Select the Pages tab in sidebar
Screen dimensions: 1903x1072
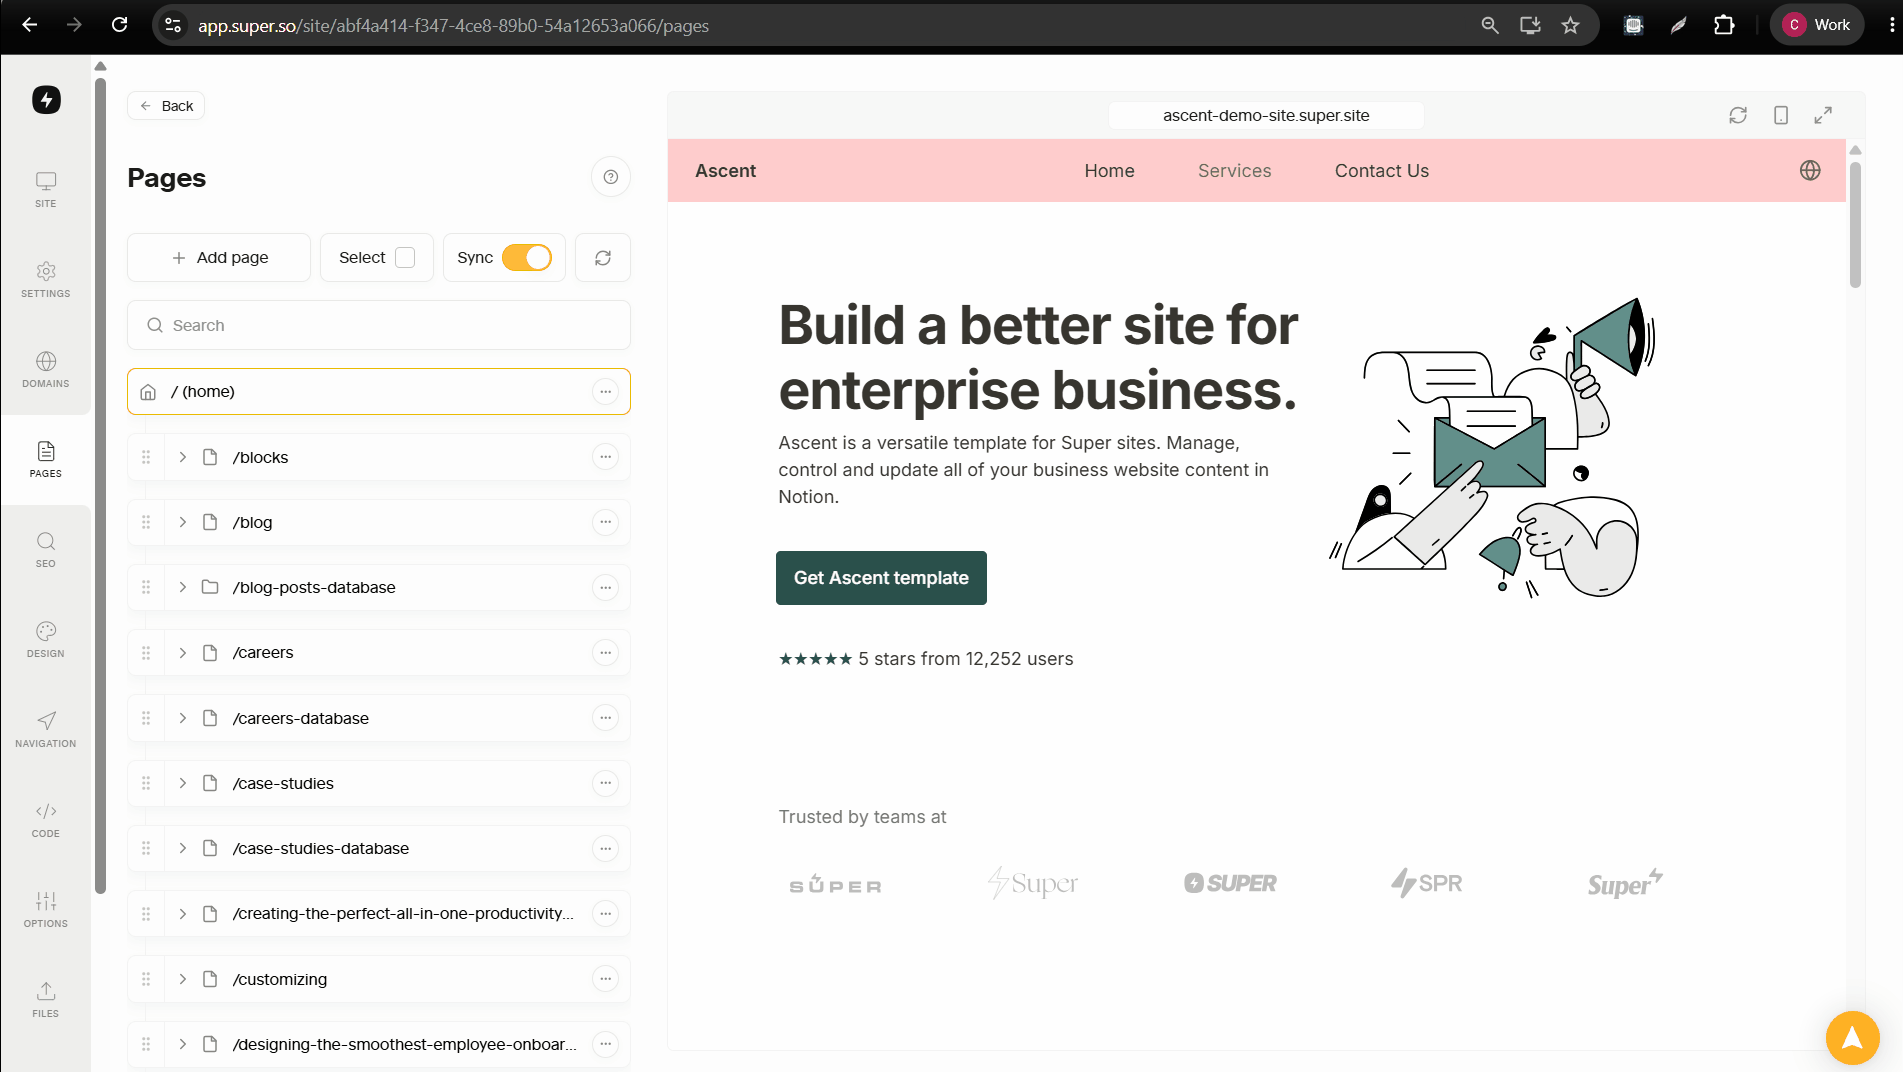click(x=46, y=459)
